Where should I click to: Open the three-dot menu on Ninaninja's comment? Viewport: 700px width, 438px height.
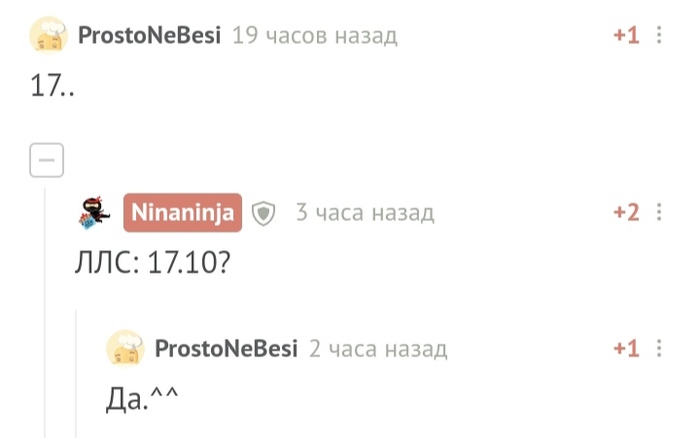[x=659, y=212]
